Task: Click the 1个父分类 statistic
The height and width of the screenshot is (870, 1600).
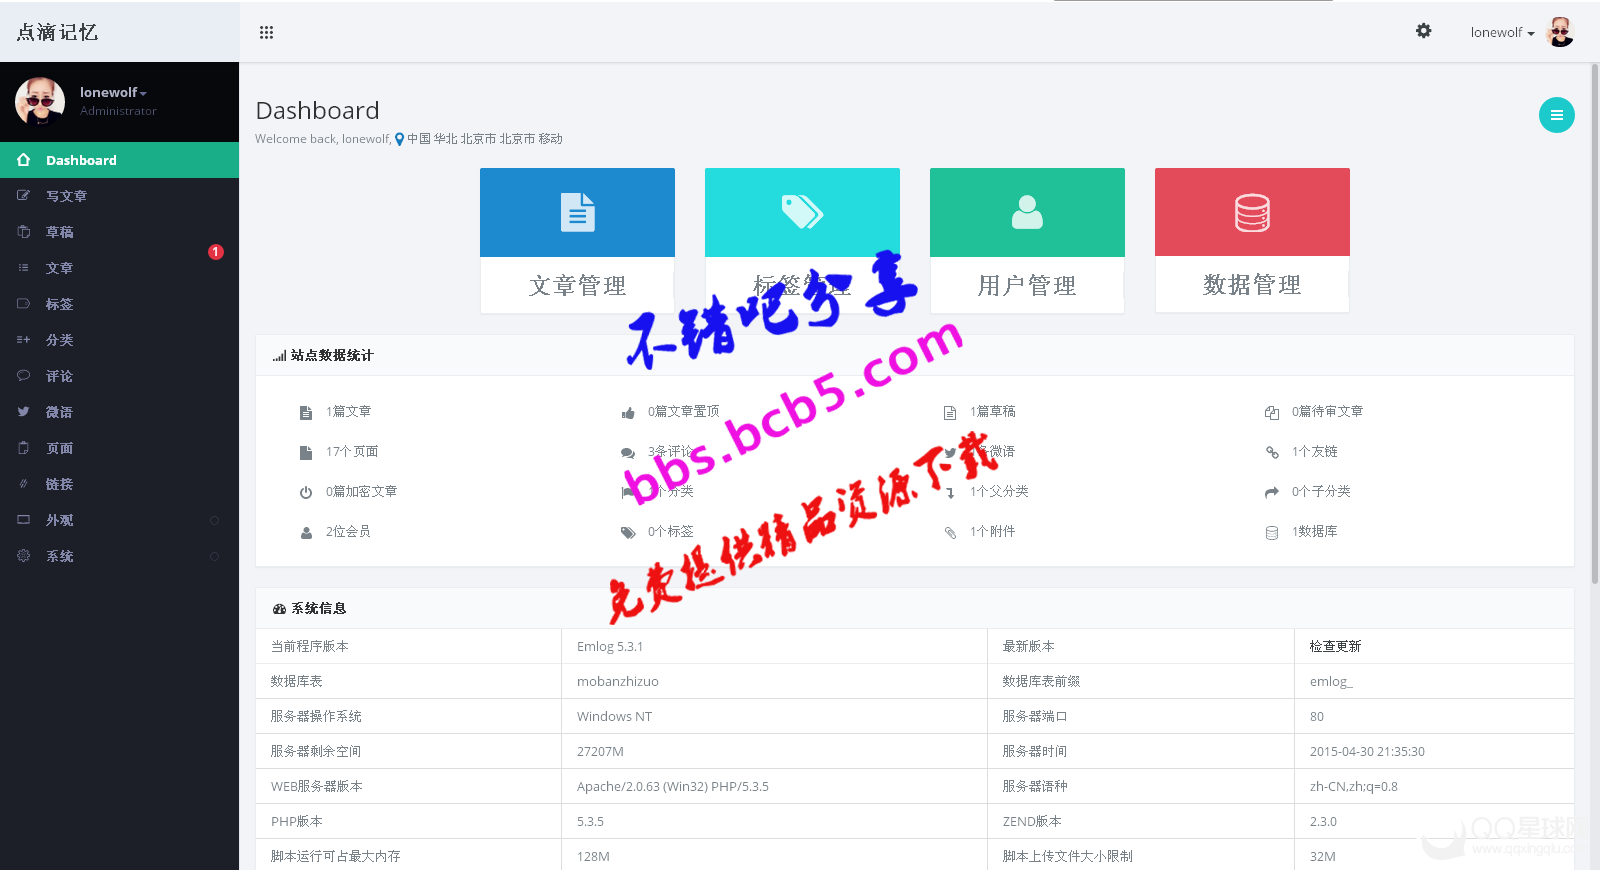Action: [x=999, y=491]
